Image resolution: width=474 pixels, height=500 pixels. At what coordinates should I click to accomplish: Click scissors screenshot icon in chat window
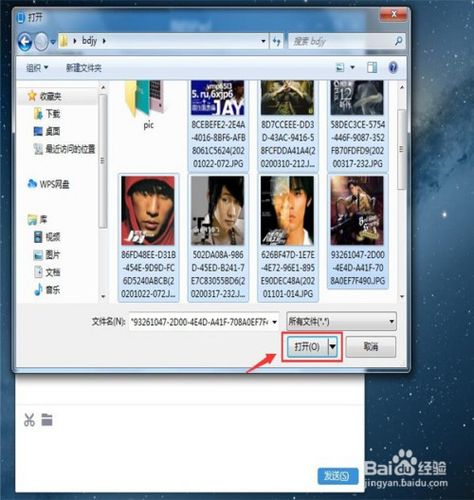coord(29,420)
